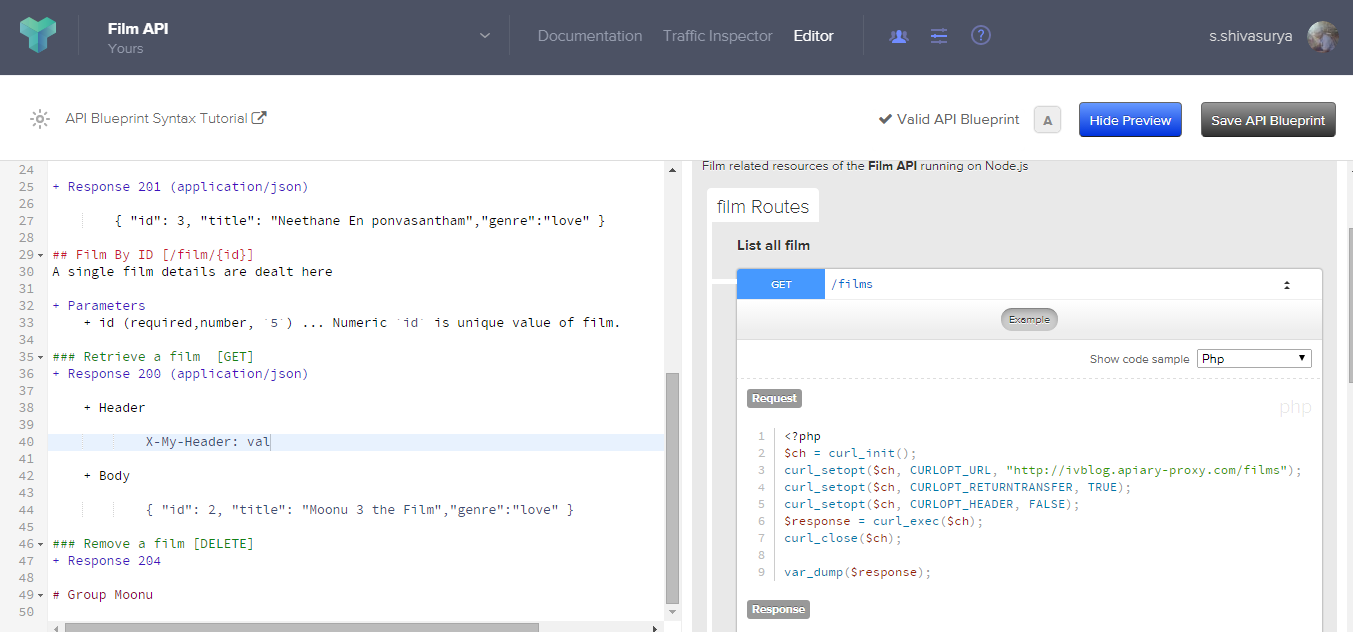
Task: Open the Film API project switcher chevron
Action: [x=485, y=36]
